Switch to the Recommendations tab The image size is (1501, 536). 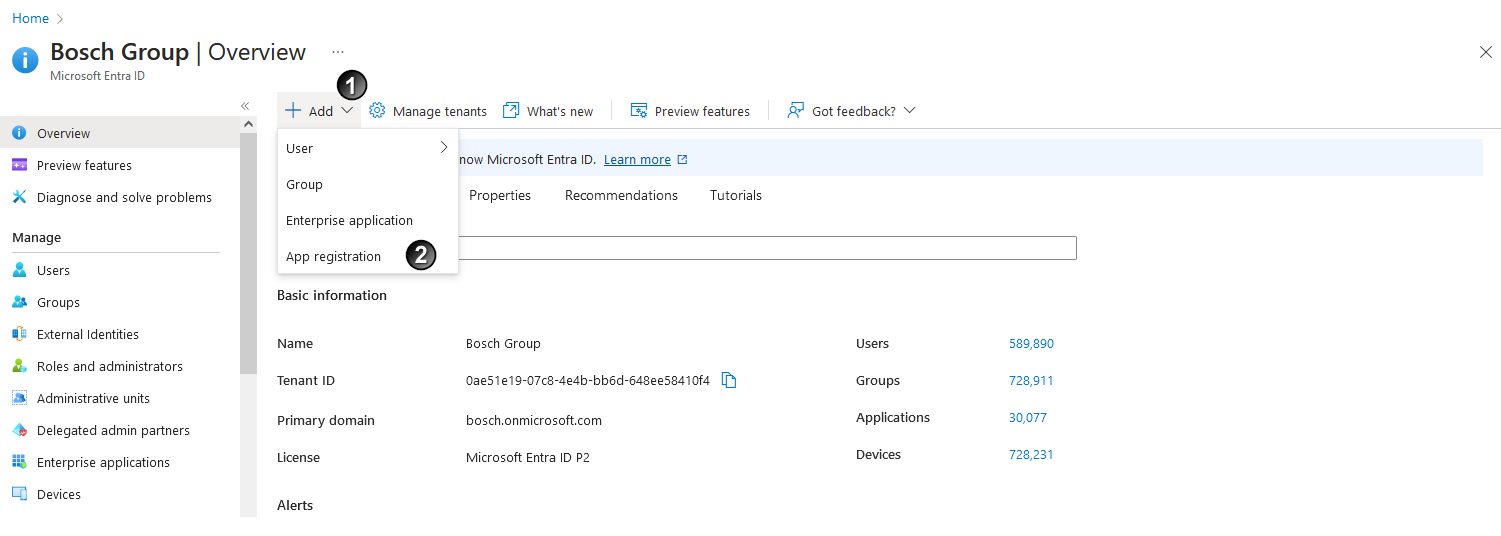[x=621, y=195]
